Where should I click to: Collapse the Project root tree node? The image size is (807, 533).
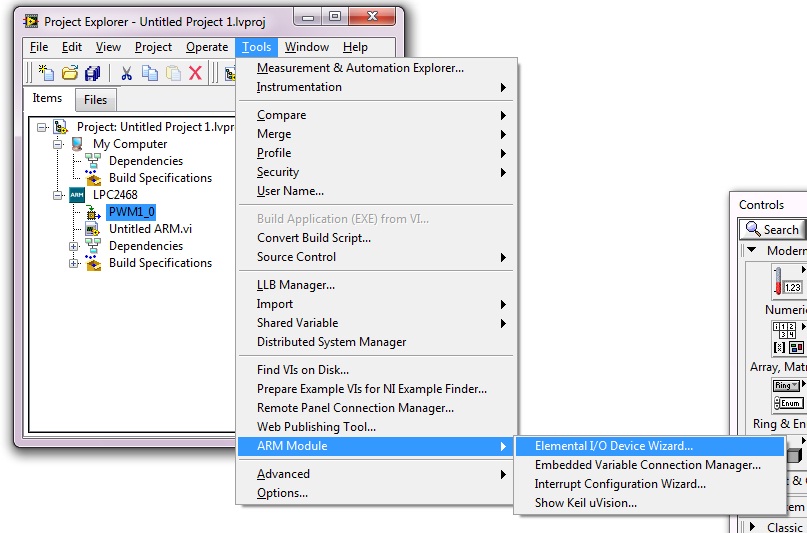(42, 127)
